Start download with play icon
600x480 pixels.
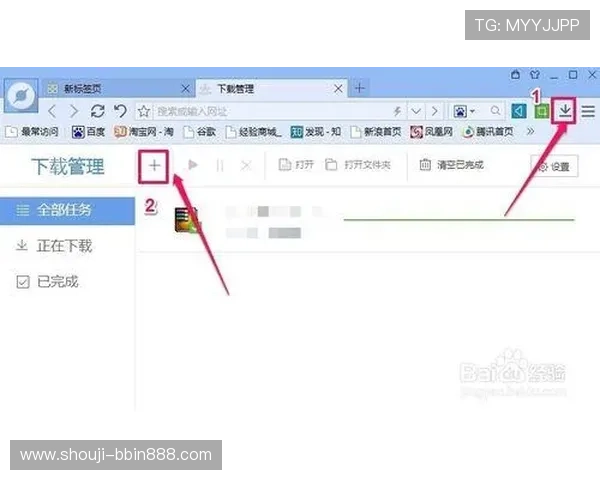[x=193, y=165]
